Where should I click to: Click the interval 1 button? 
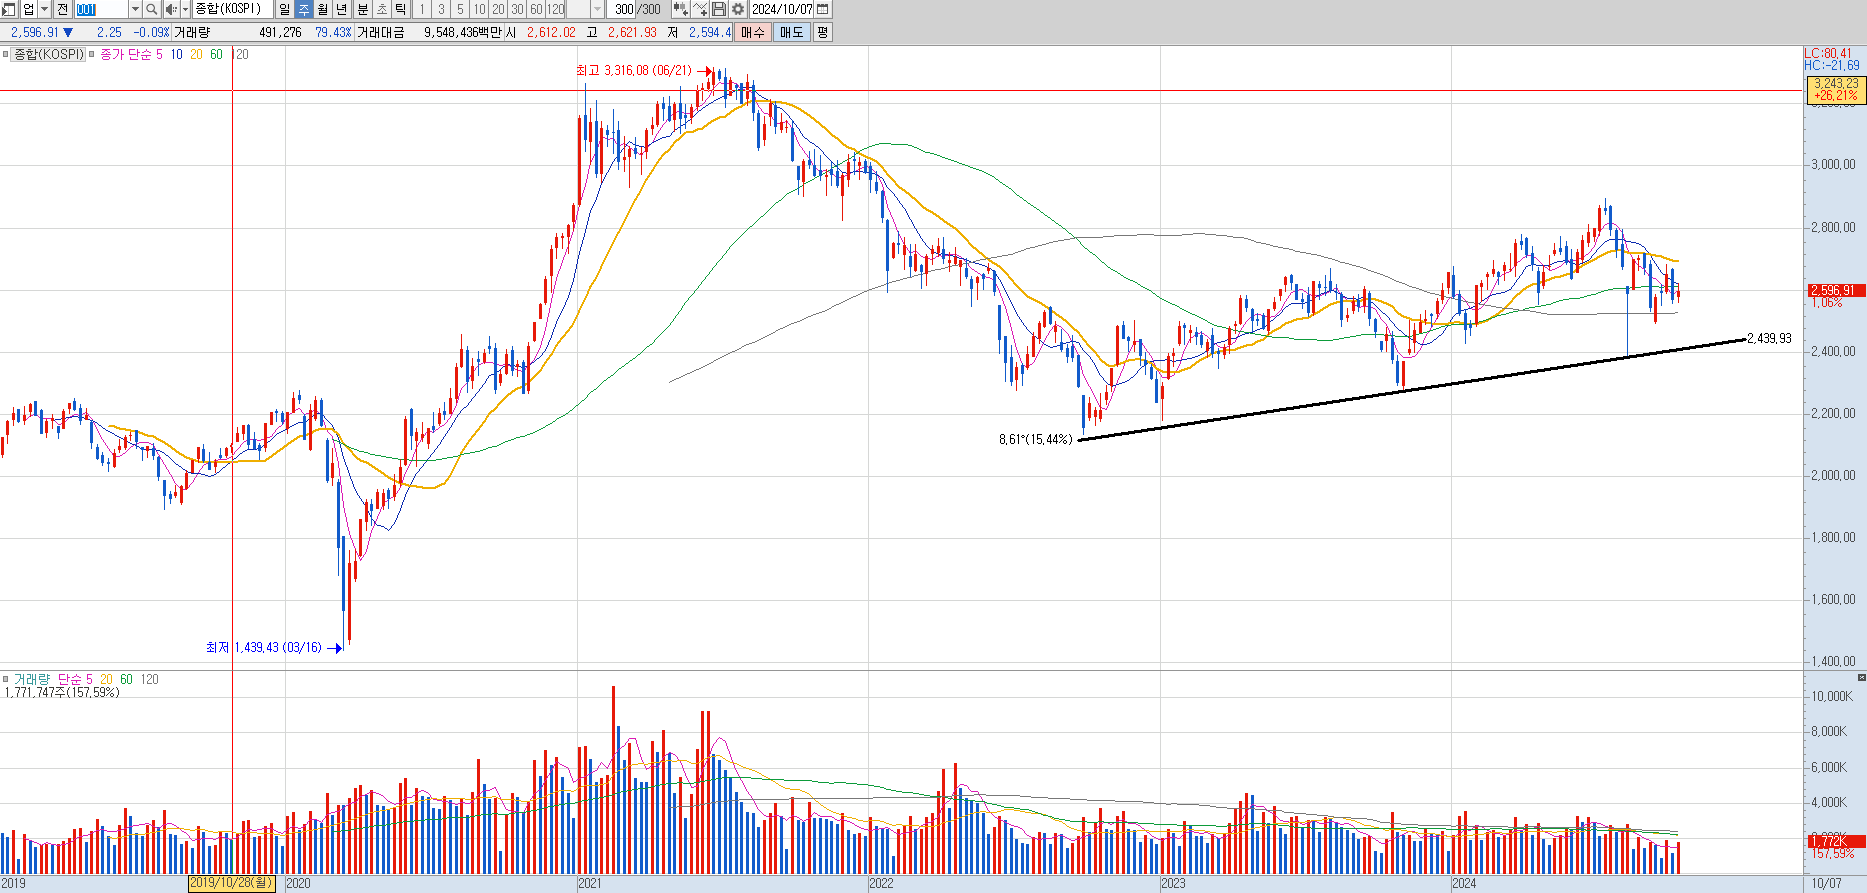pyautogui.click(x=422, y=9)
